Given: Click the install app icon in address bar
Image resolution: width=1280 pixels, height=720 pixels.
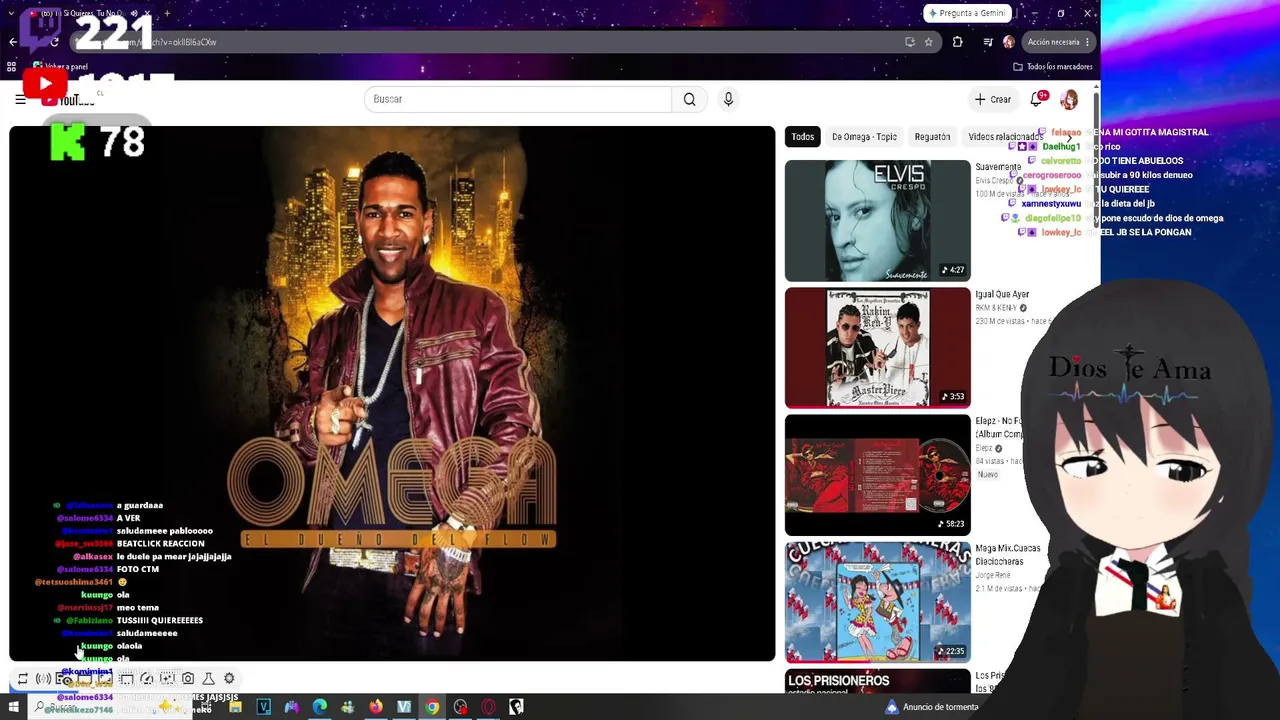Looking at the screenshot, I should pyautogui.click(x=909, y=42).
